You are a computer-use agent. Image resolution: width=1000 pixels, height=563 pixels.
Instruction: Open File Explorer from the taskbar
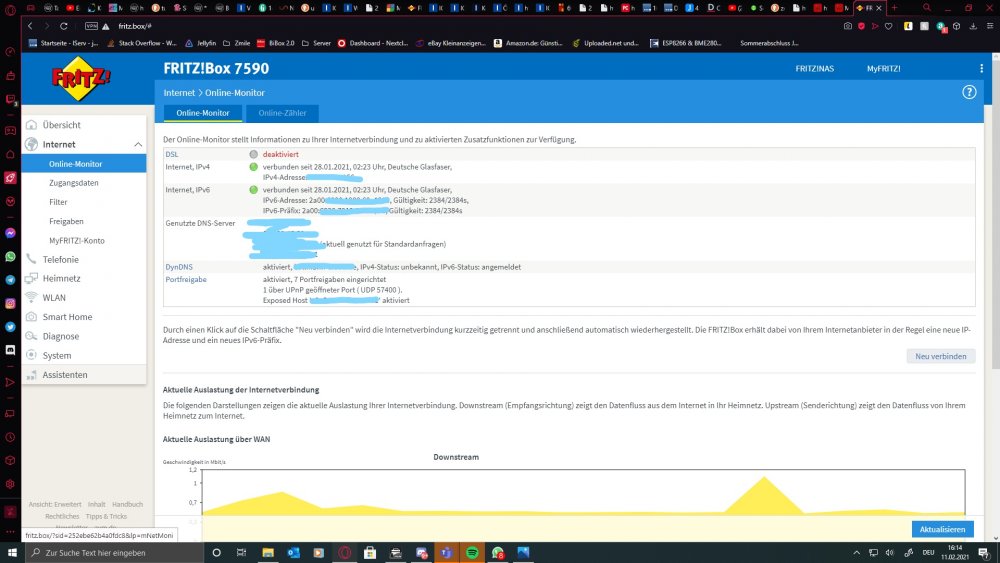tap(268, 552)
